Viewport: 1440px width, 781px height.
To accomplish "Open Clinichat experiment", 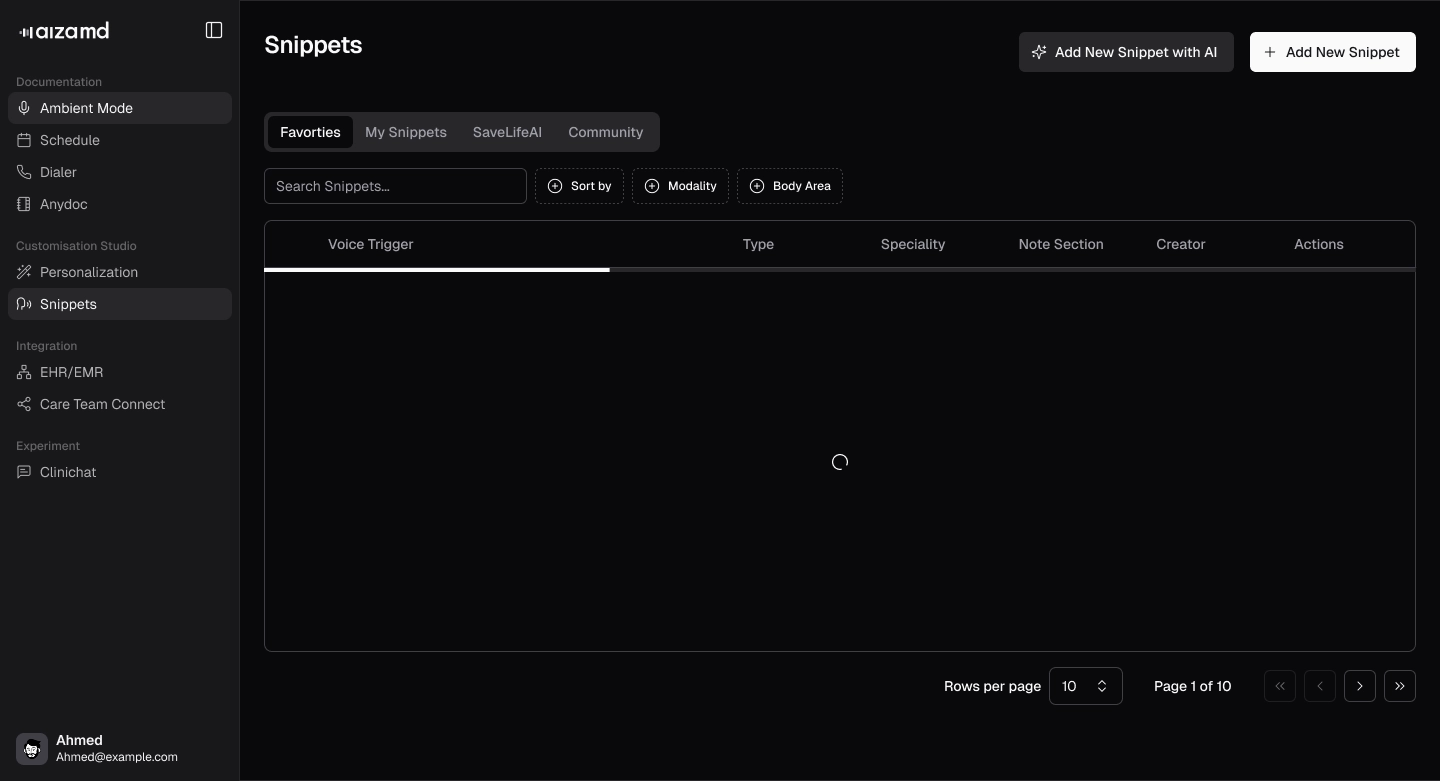I will 120,472.
